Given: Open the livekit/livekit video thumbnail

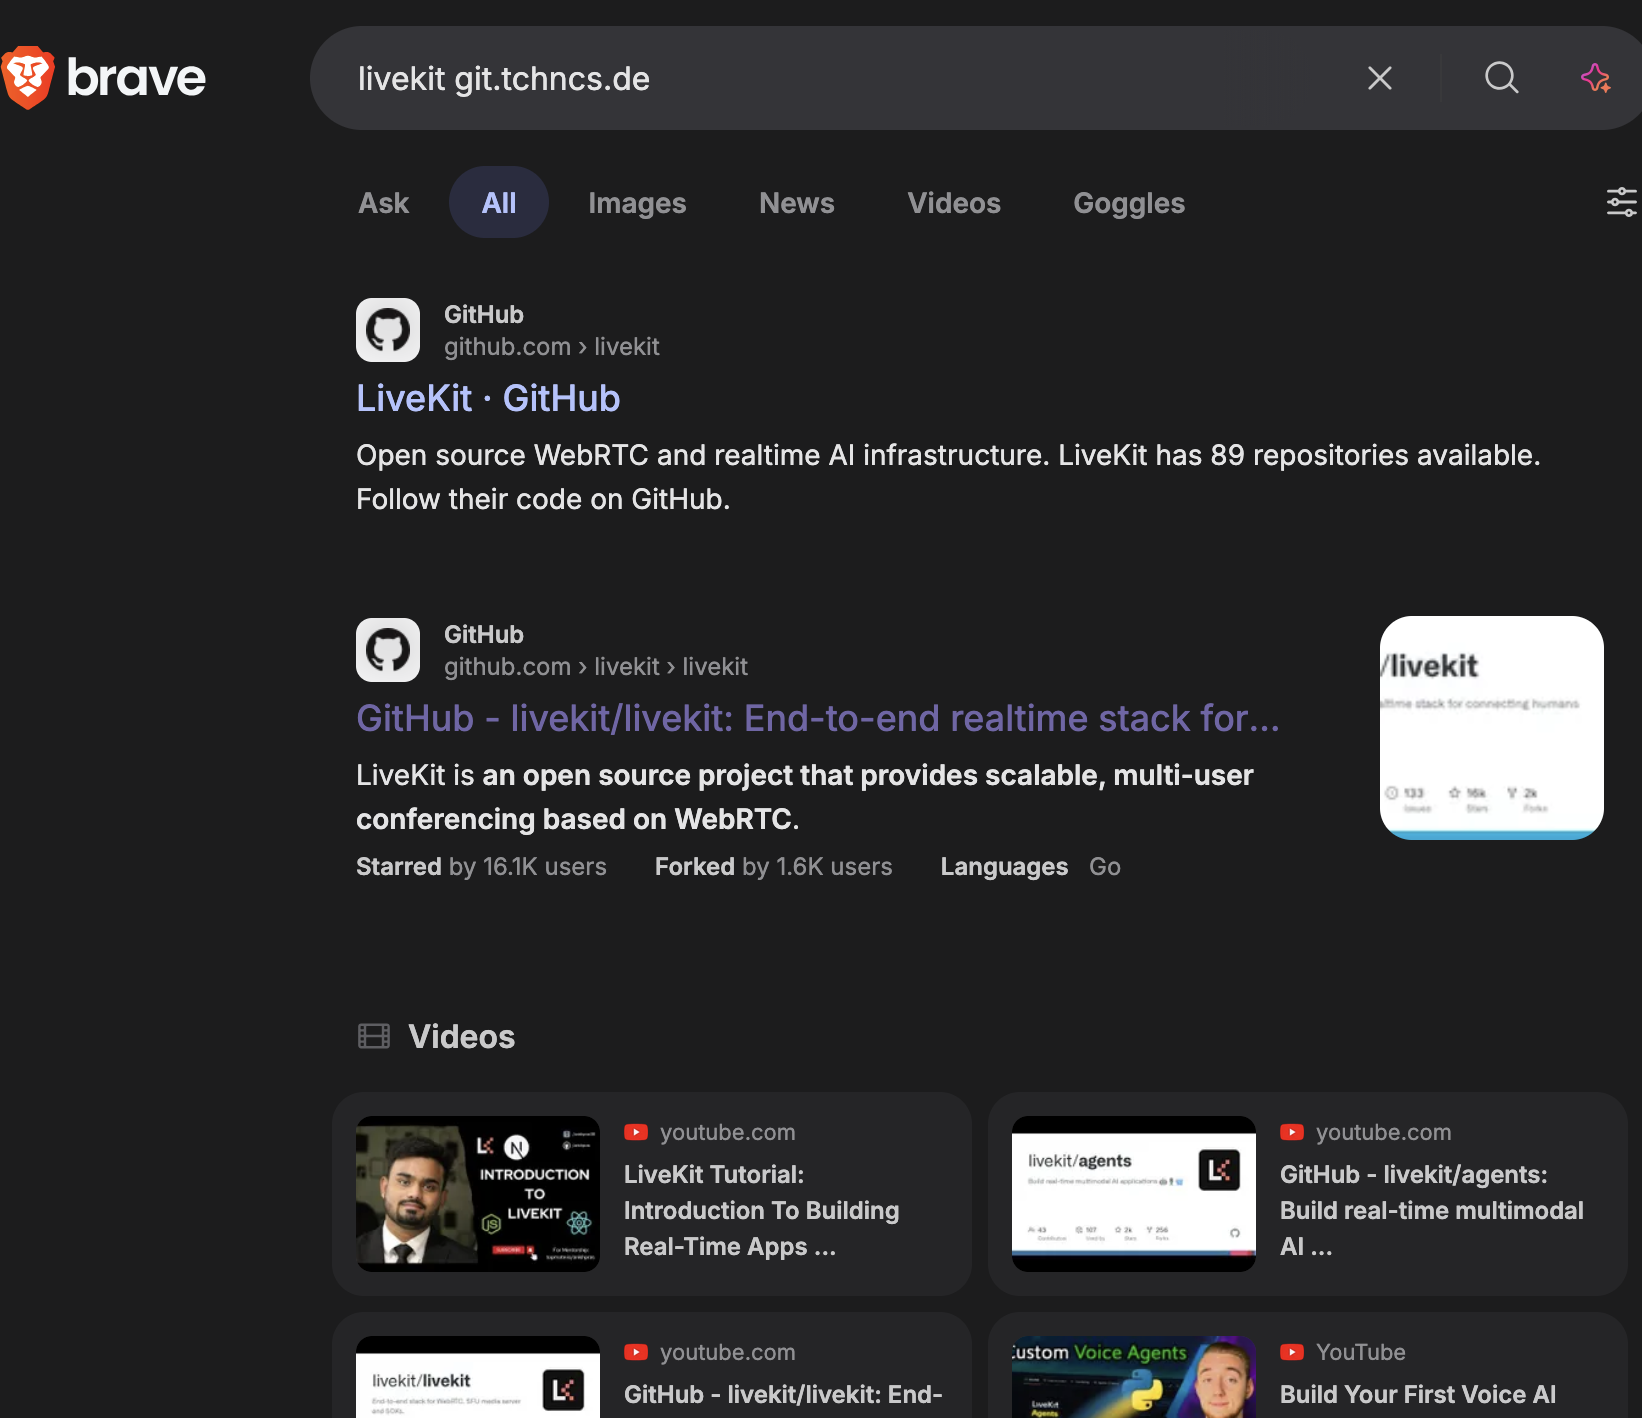Looking at the screenshot, I should [x=478, y=1377].
